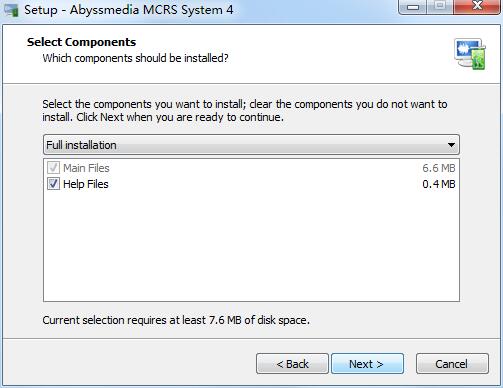Click the disabled maximize button
The height and width of the screenshot is (388, 503).
pyautogui.click(x=440, y=7)
